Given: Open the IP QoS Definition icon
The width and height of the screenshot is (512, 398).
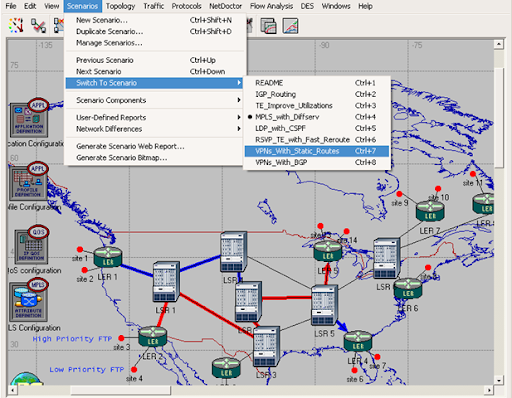Looking at the screenshot, I should click(31, 247).
